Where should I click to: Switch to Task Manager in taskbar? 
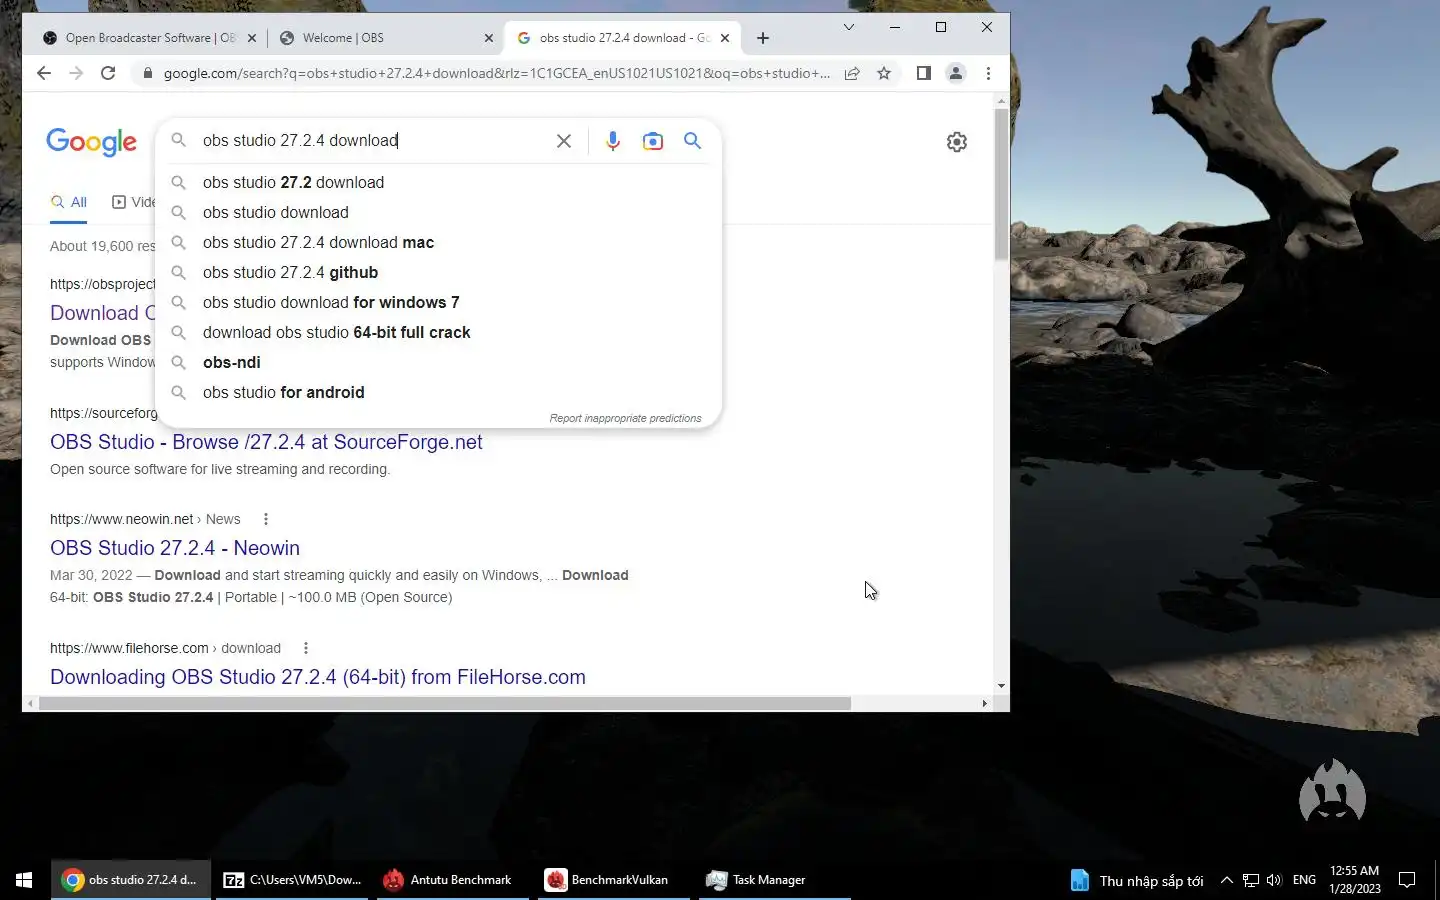point(774,880)
